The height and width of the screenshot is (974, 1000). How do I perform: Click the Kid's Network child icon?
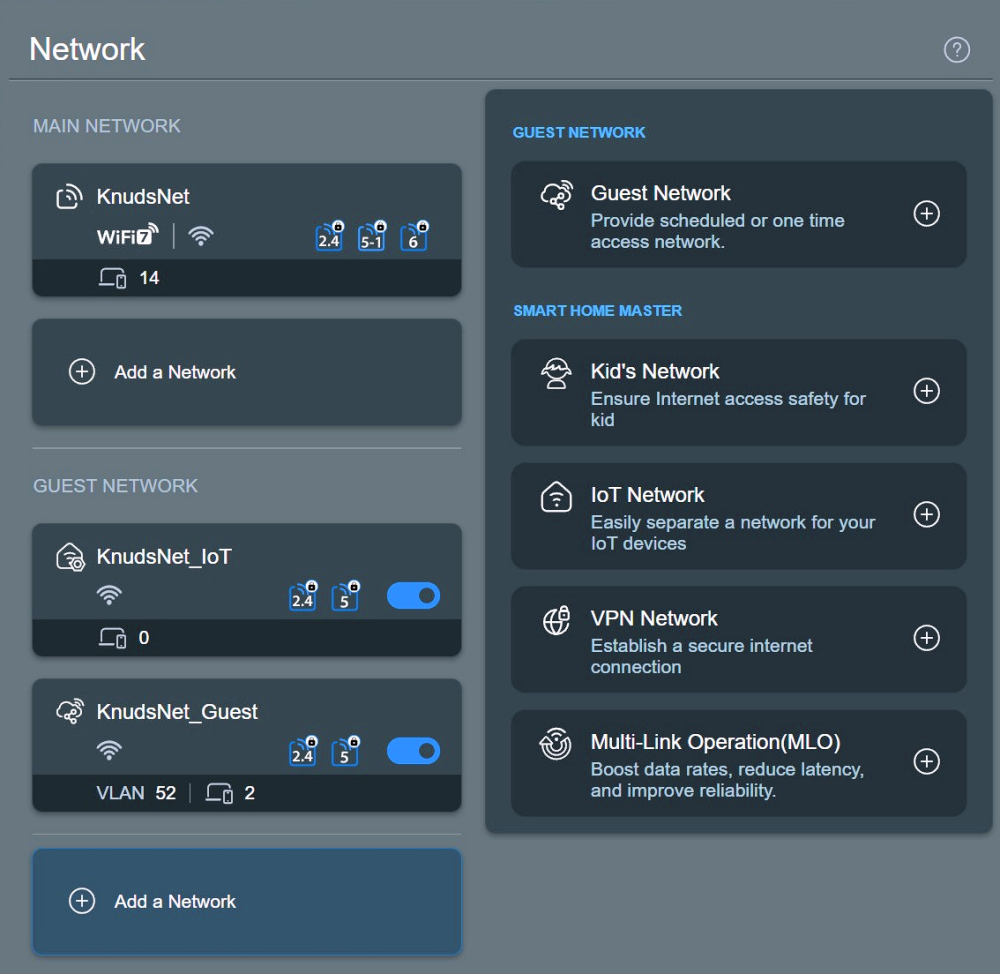556,374
